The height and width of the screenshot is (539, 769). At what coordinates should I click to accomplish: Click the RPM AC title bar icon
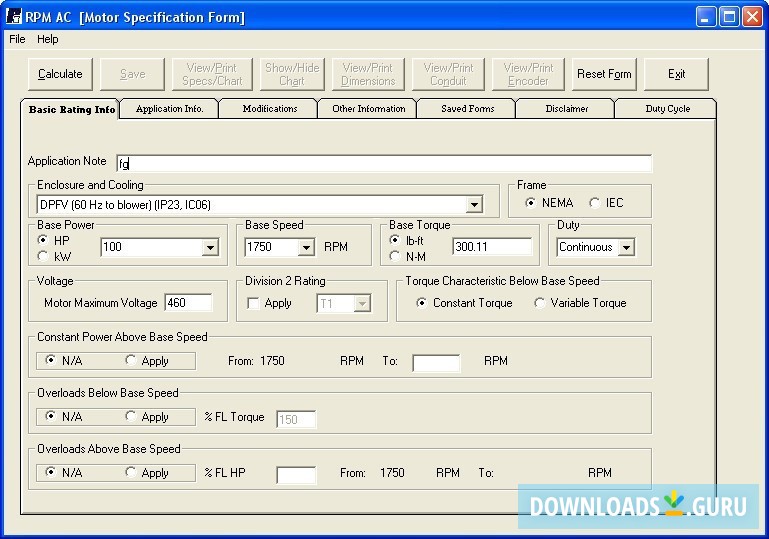pyautogui.click(x=14, y=17)
